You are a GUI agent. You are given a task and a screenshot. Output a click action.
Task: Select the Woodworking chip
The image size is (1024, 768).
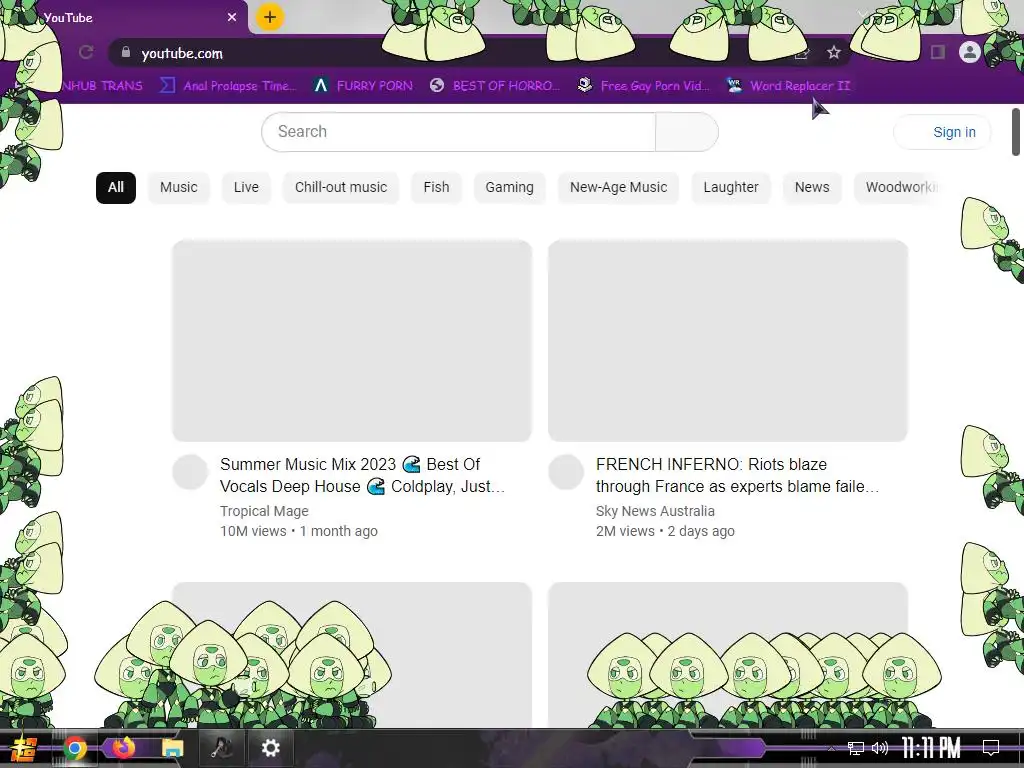pyautogui.click(x=898, y=187)
